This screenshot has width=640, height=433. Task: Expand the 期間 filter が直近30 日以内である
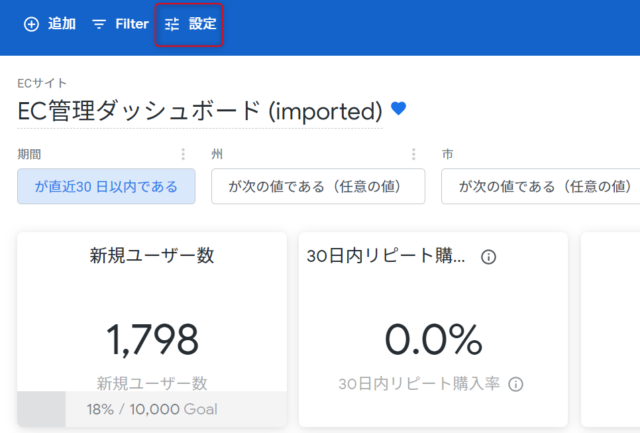[x=106, y=187]
